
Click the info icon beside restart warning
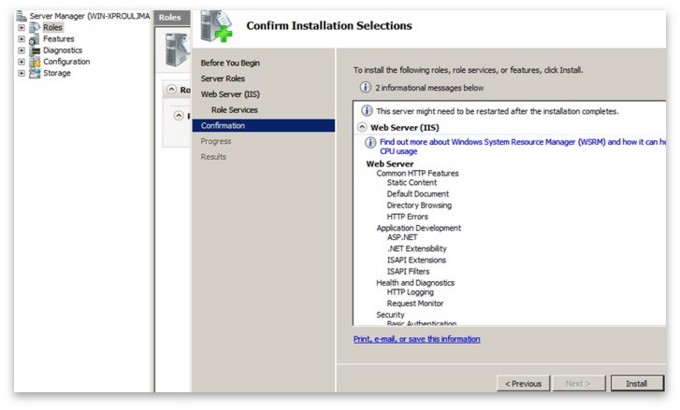tap(367, 111)
